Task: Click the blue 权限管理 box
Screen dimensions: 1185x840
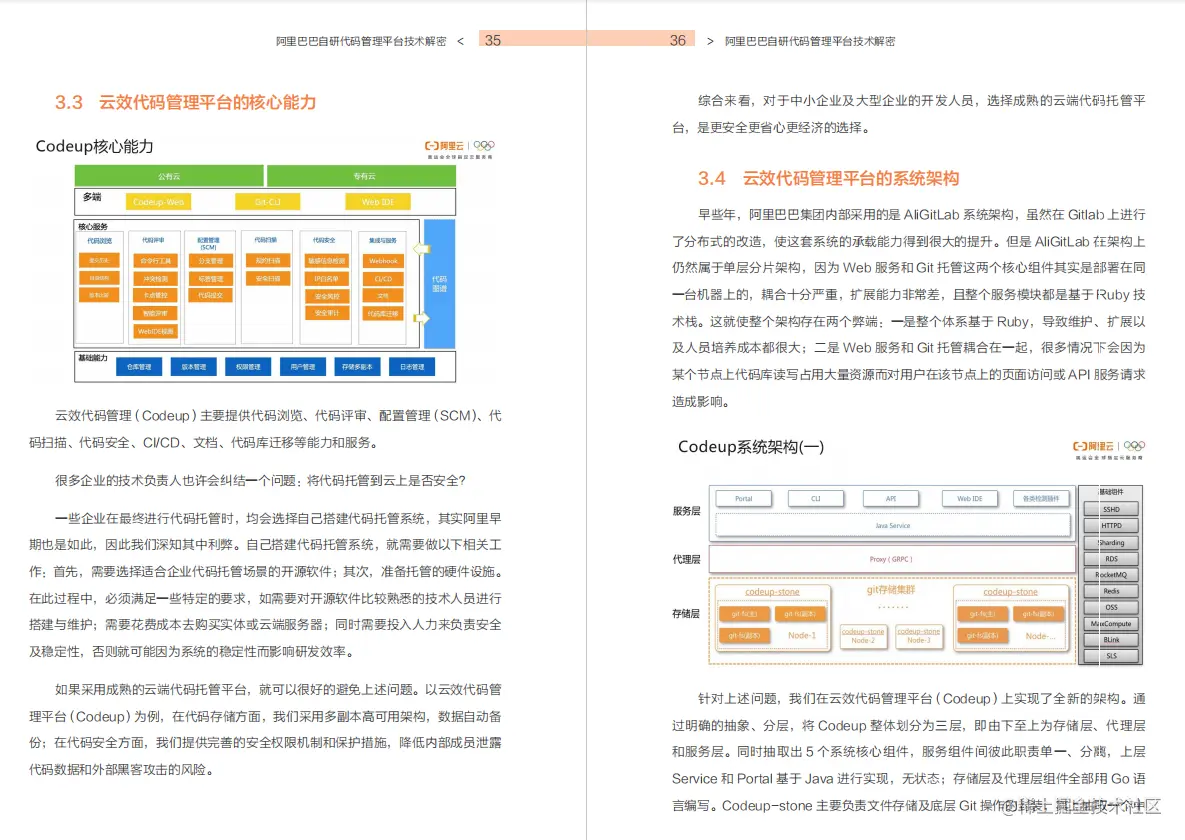Action: (248, 367)
